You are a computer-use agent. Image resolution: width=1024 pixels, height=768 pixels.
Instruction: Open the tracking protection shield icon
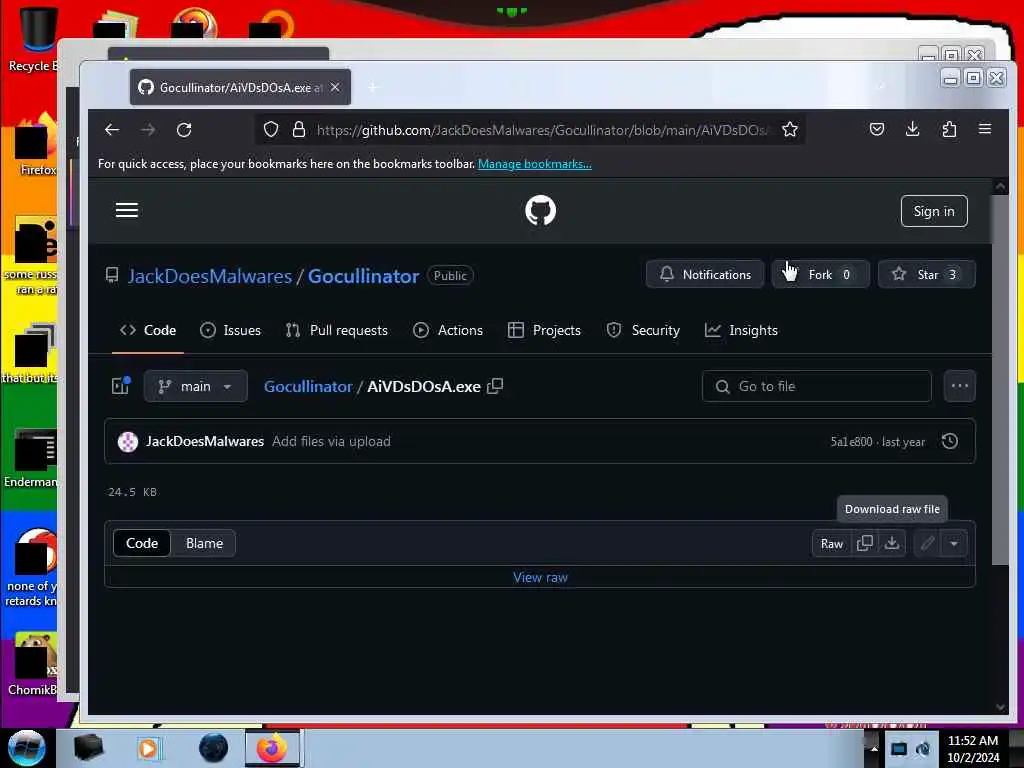pyautogui.click(x=271, y=130)
